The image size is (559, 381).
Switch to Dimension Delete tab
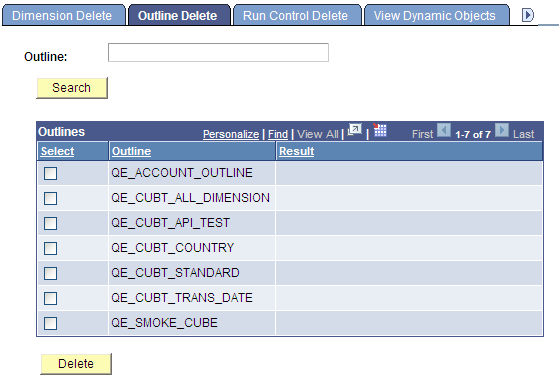(x=64, y=16)
